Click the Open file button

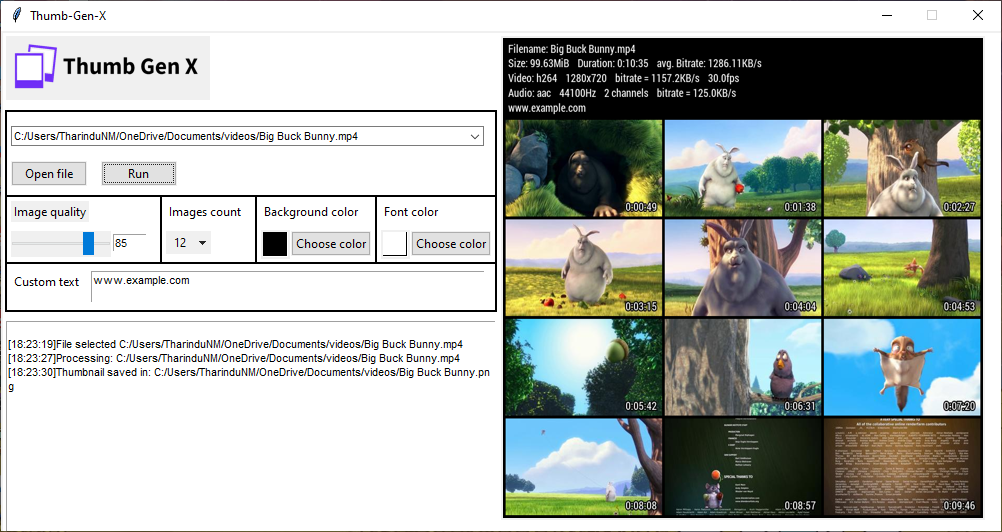point(49,174)
